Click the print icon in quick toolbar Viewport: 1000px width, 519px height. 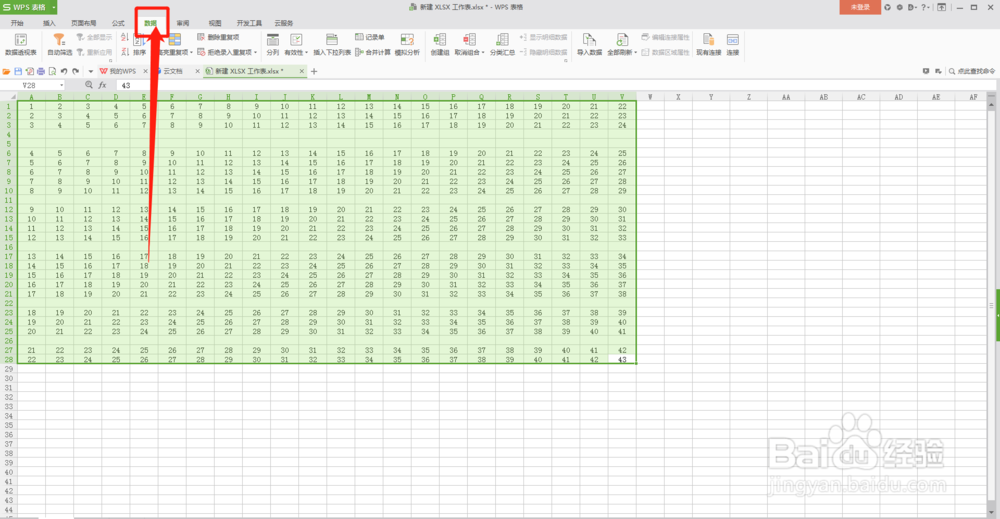[x=41, y=71]
